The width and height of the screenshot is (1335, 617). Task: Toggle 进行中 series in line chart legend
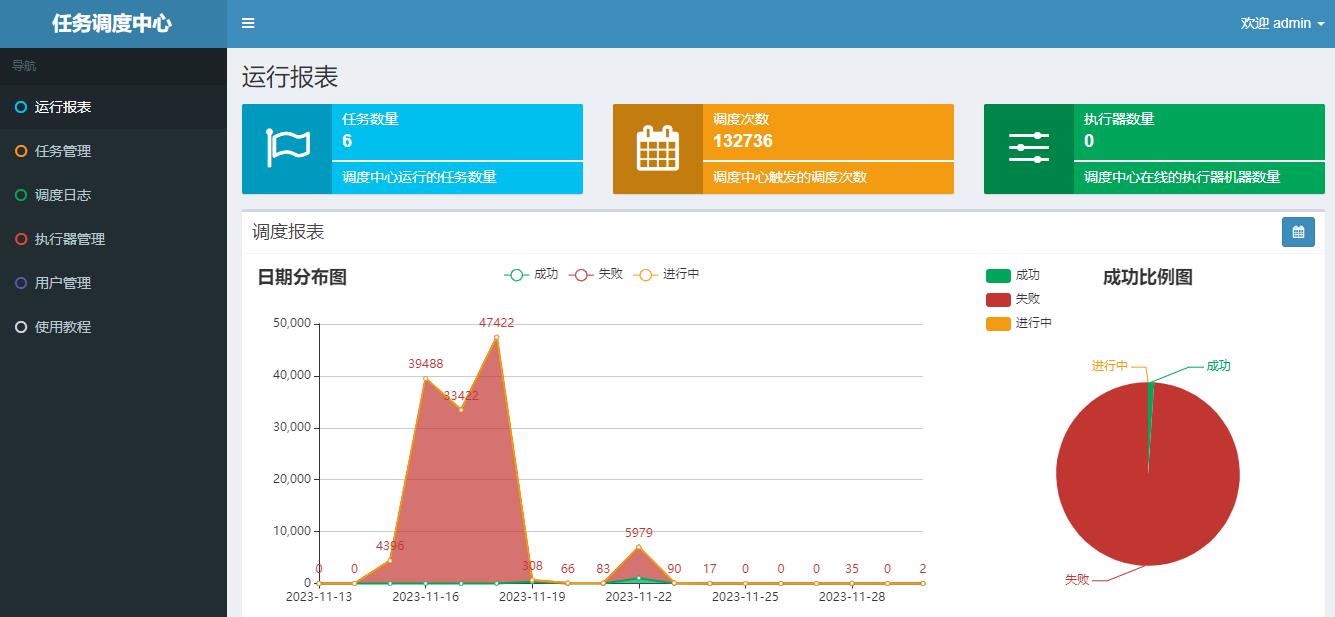[668, 274]
